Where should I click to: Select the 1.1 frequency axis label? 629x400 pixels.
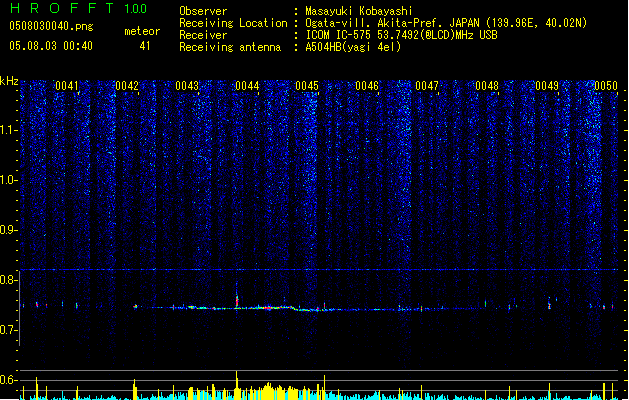click(9, 130)
